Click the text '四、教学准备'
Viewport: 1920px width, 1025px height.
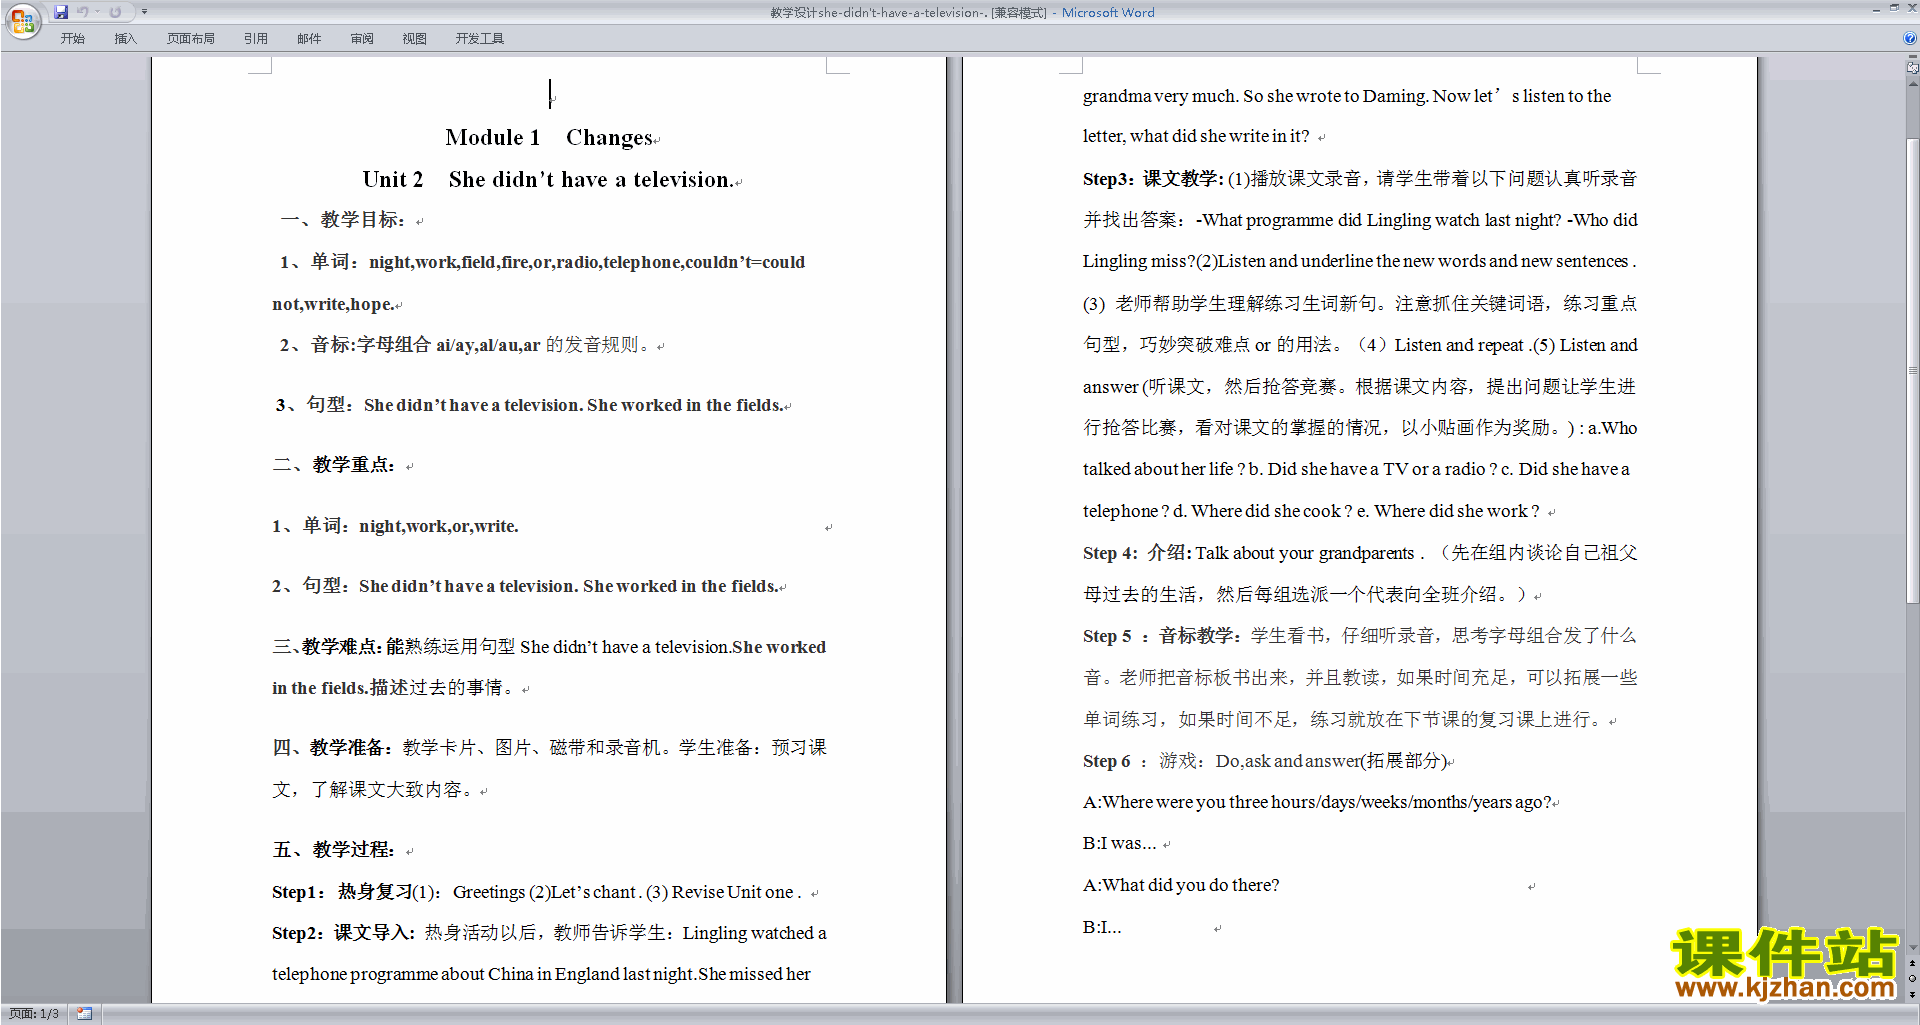point(330,748)
